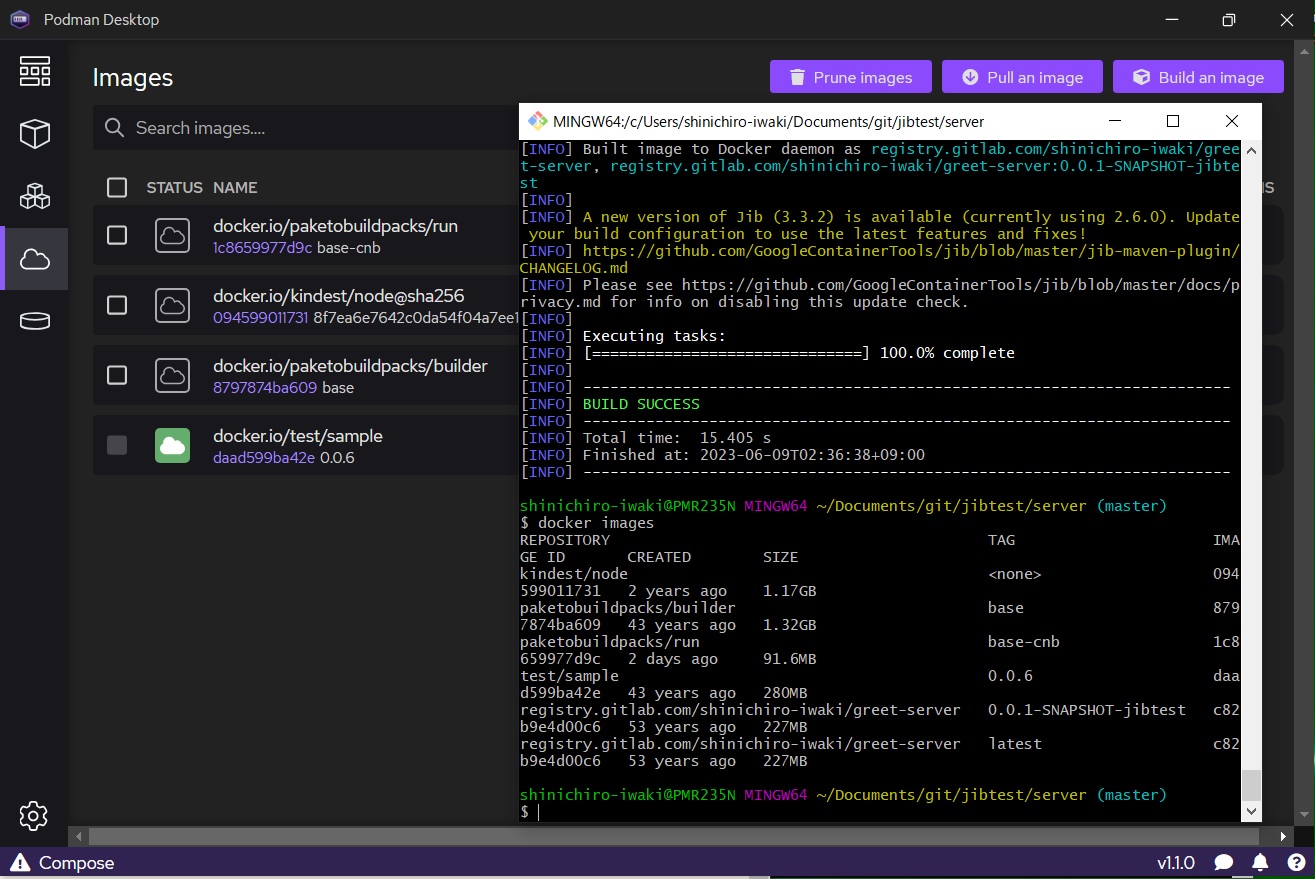1315x879 pixels.
Task: Click the help question mark icon
Action: point(1295,862)
